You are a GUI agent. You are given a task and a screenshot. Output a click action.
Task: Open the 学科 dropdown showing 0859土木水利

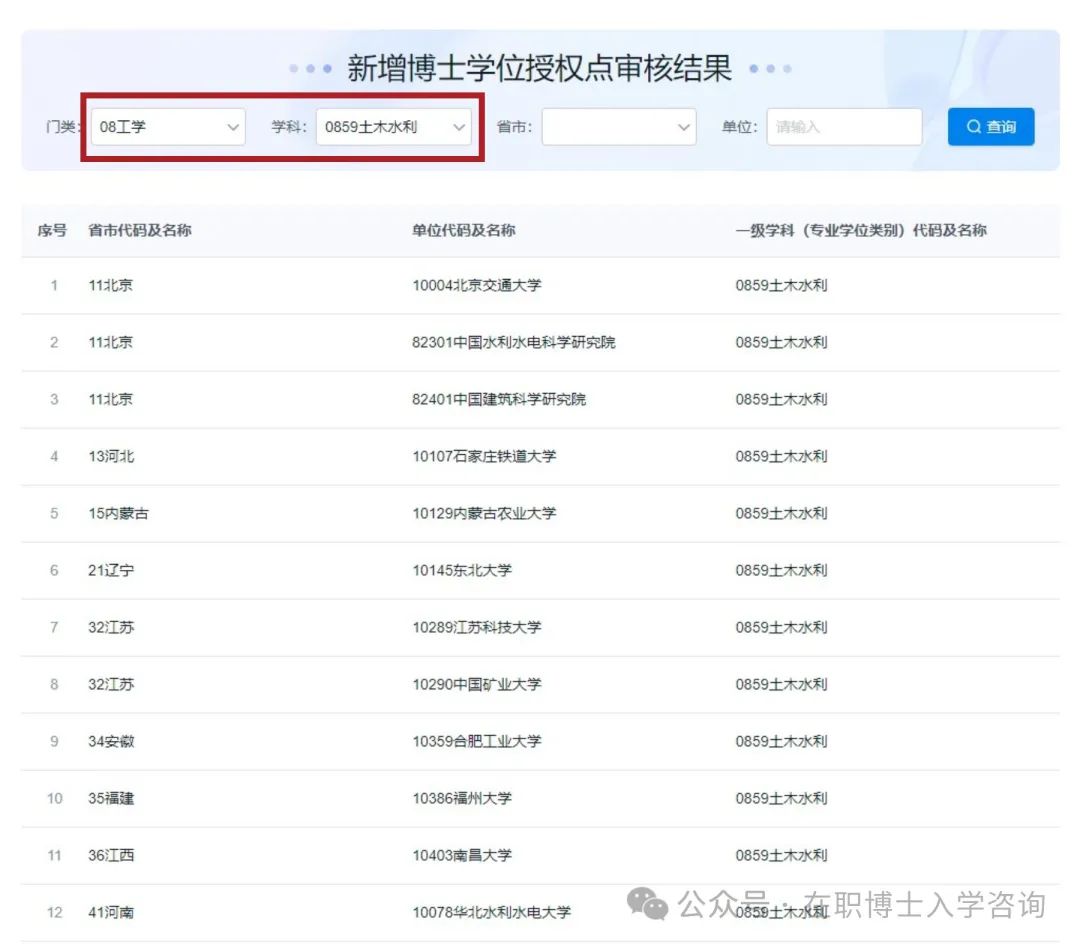tap(393, 127)
